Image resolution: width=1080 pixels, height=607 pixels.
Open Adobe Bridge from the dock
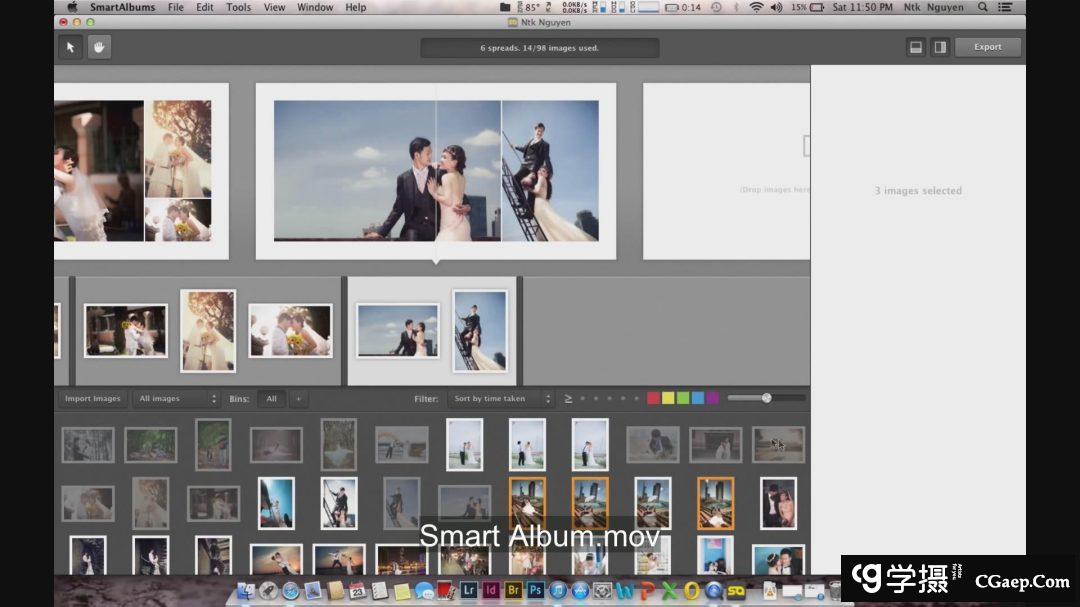(x=513, y=591)
